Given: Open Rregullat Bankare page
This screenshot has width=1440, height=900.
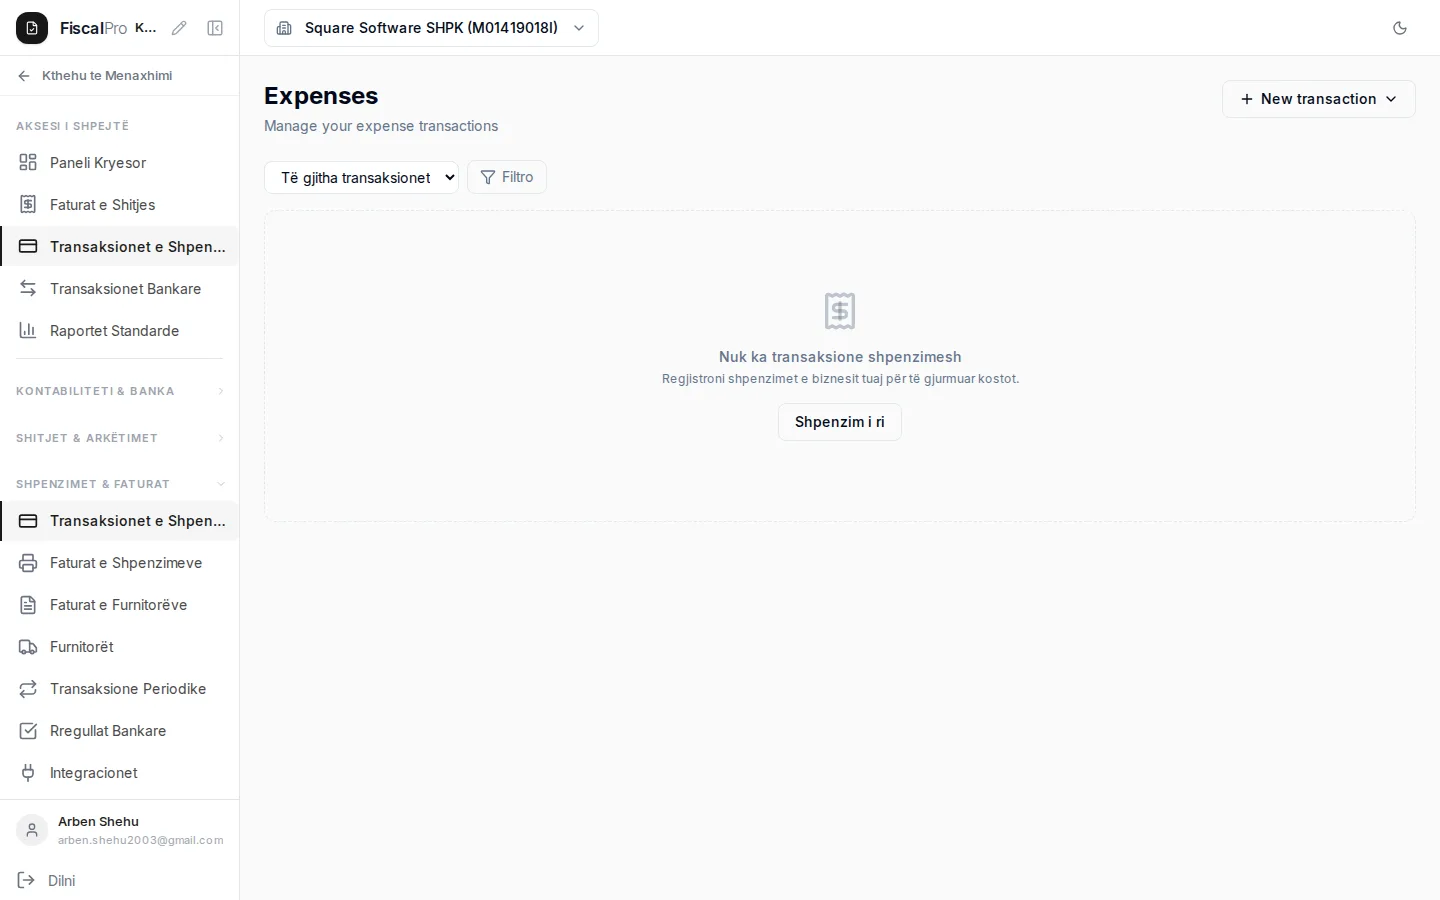Looking at the screenshot, I should (x=119, y=731).
